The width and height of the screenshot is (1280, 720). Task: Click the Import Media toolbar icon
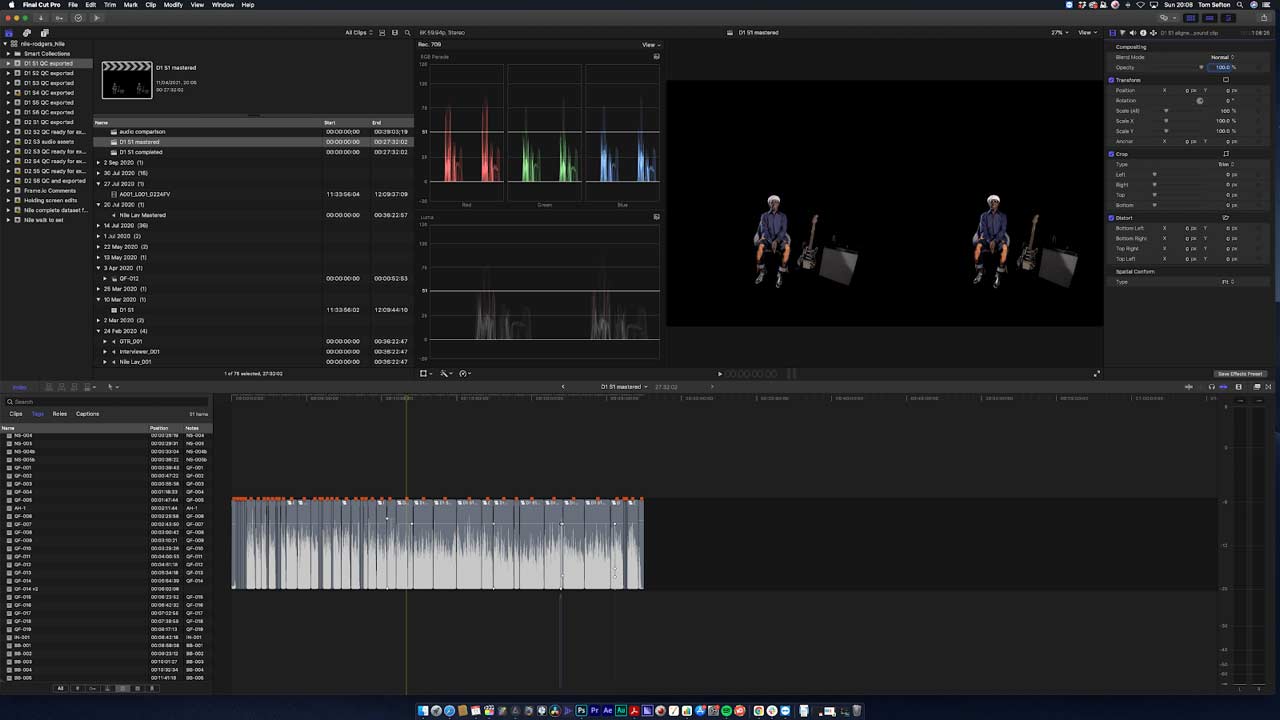coord(42,18)
